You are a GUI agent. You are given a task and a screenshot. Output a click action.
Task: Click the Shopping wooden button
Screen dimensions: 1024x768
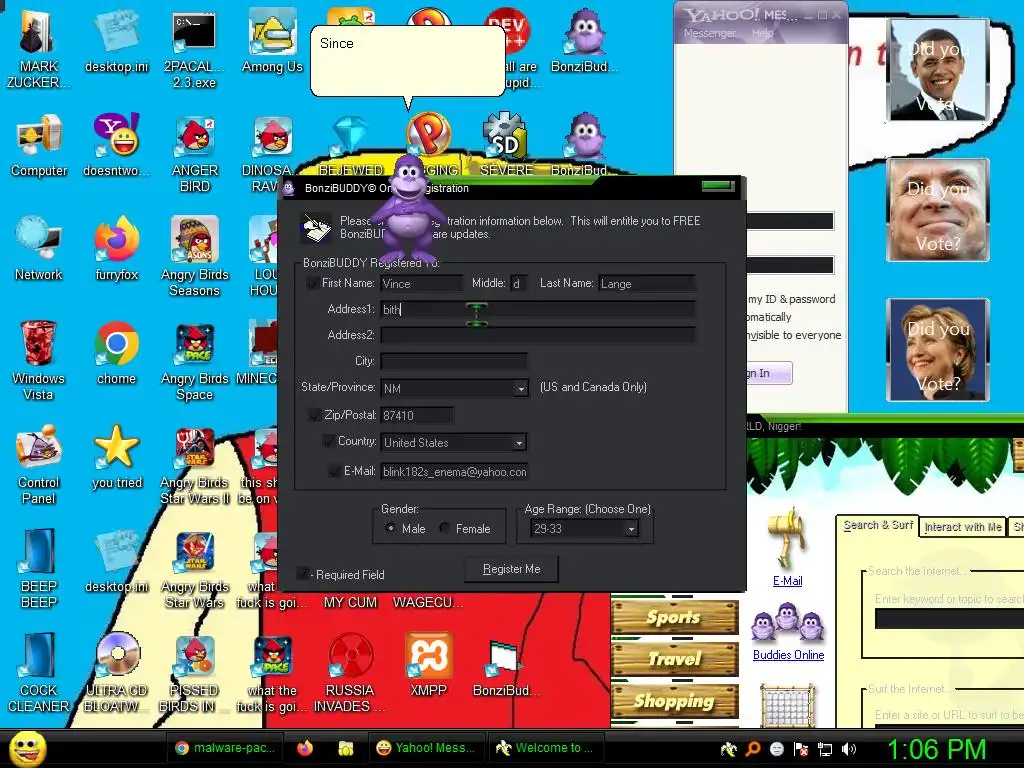(x=674, y=701)
